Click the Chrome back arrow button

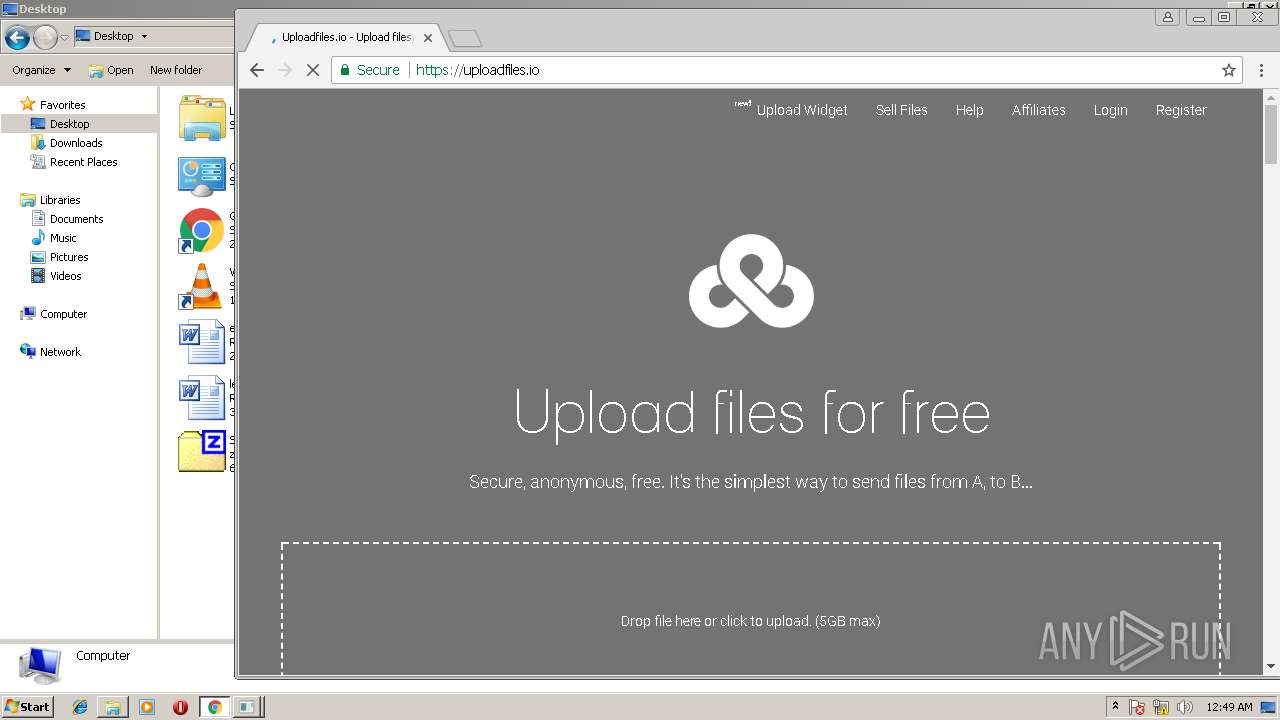point(257,70)
